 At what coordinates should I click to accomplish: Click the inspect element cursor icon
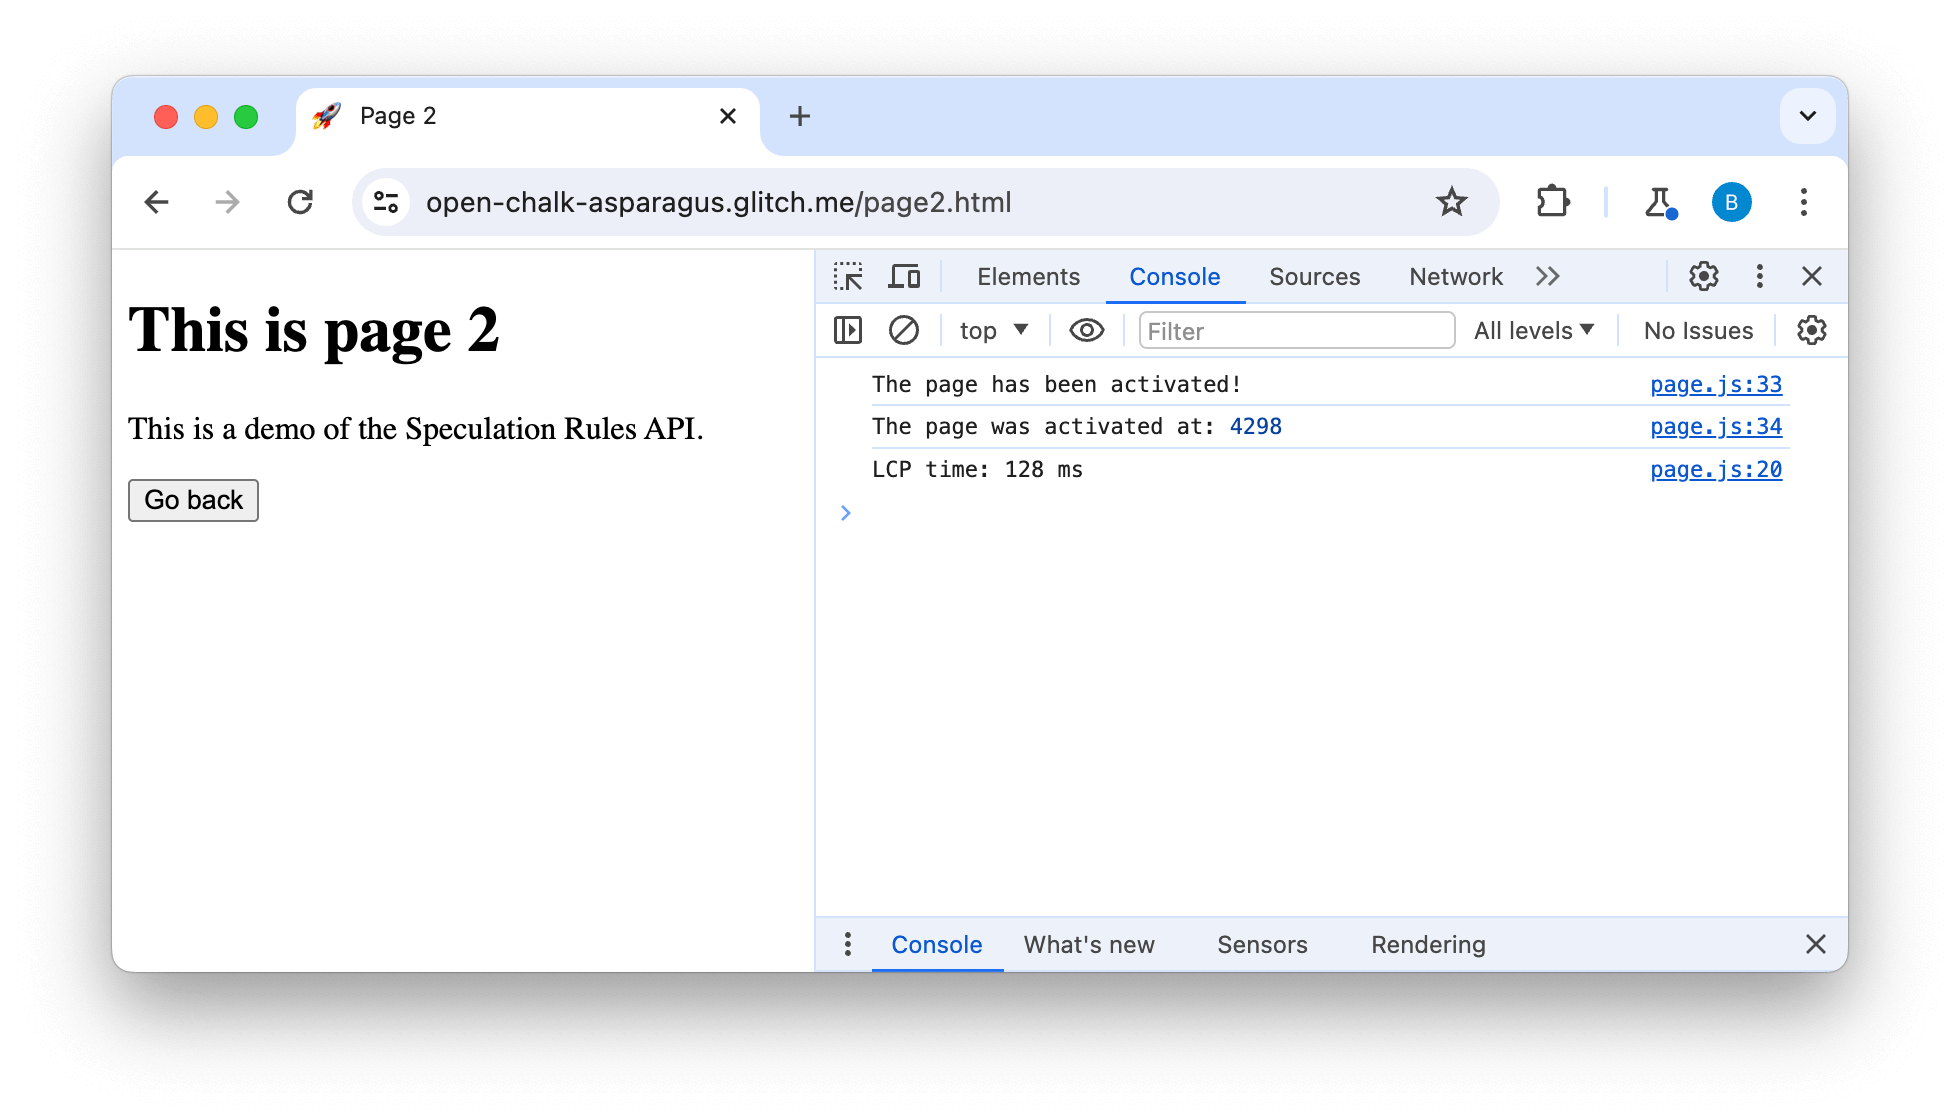tap(848, 276)
